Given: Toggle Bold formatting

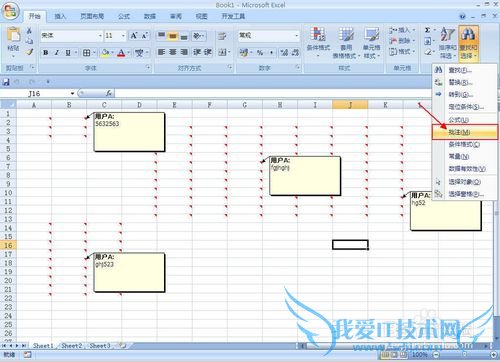Looking at the screenshot, I should pos(46,53).
